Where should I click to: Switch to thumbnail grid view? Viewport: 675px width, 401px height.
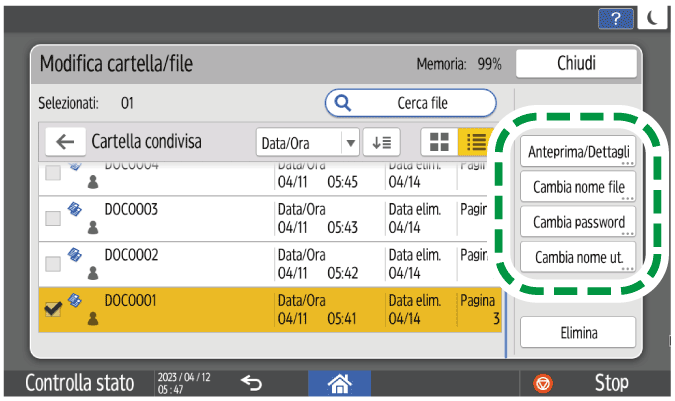tap(439, 142)
